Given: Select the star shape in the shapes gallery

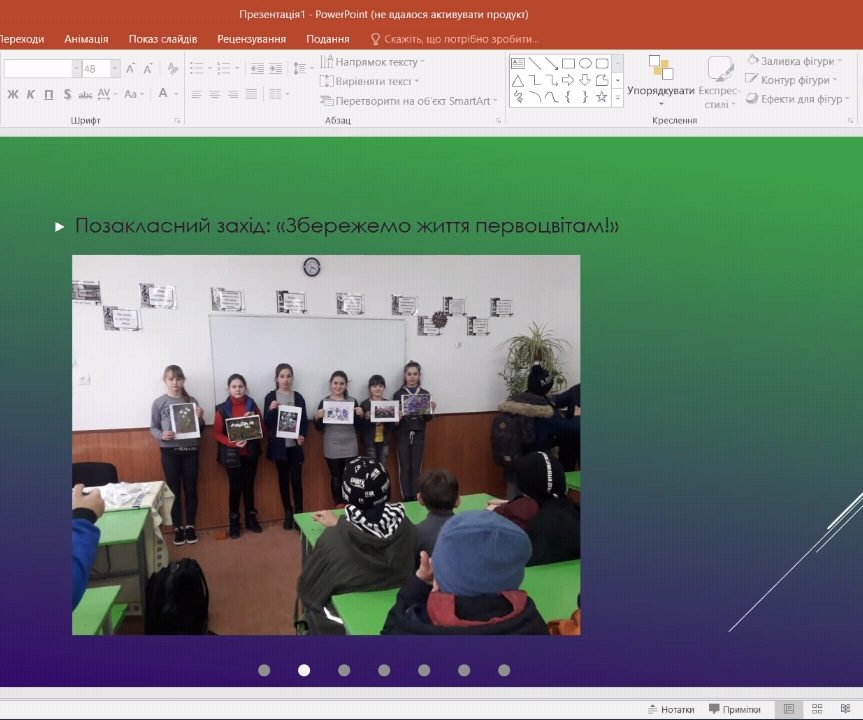Looking at the screenshot, I should click(x=602, y=98).
